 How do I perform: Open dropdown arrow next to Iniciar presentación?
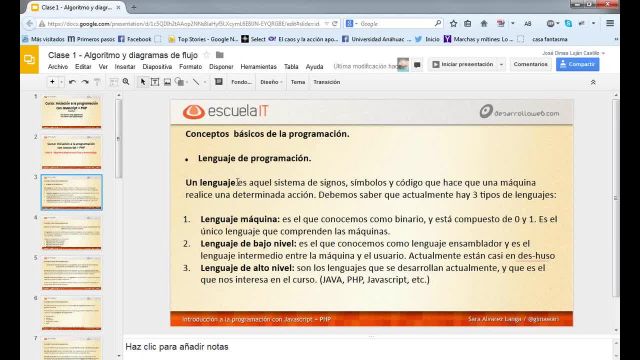tap(502, 64)
